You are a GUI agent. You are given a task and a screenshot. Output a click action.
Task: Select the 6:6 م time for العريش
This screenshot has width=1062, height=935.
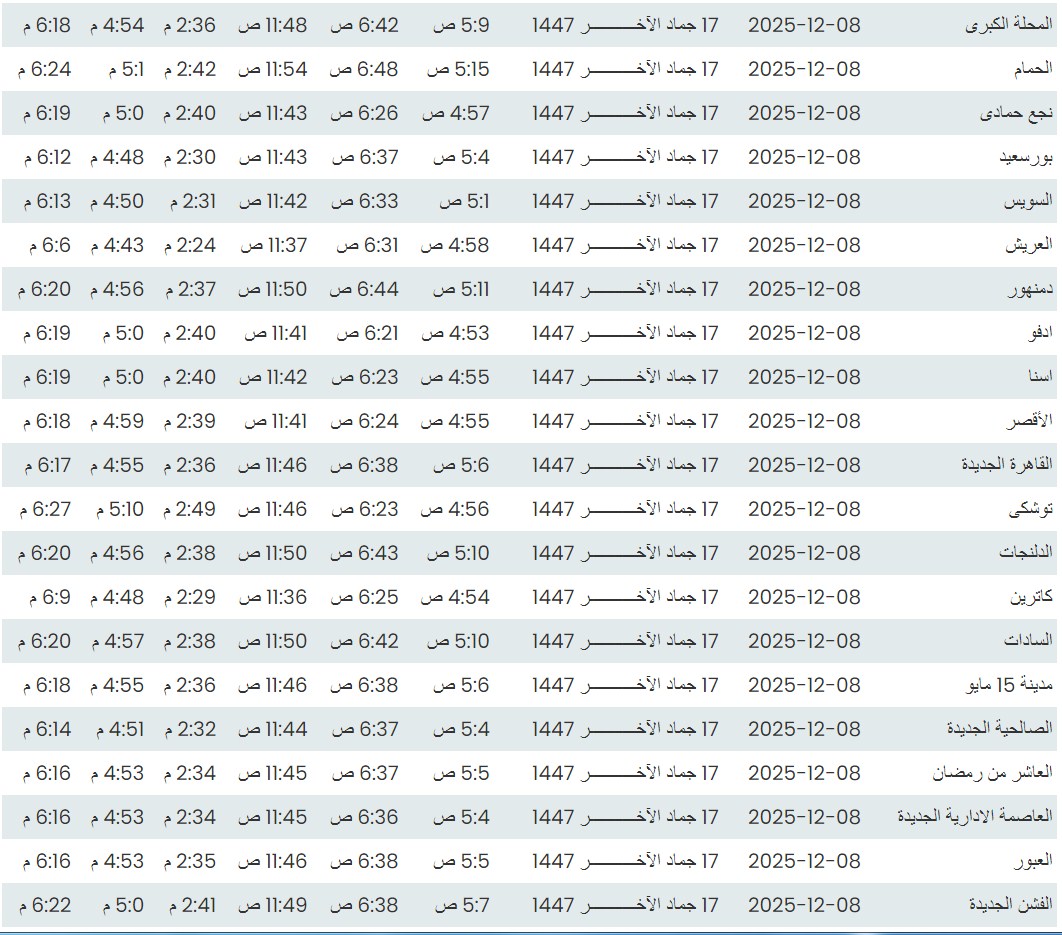(x=49, y=245)
